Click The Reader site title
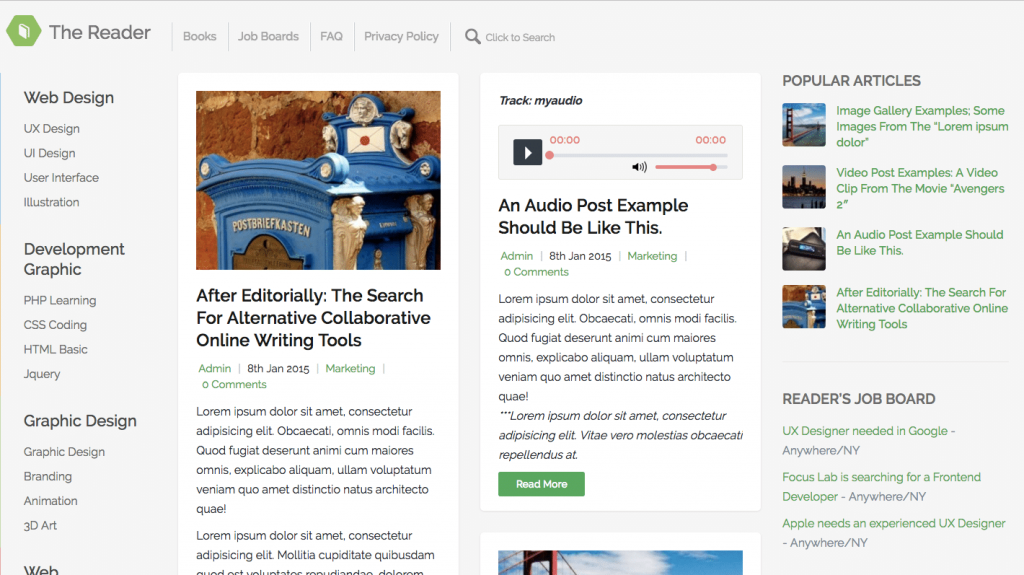 99,32
